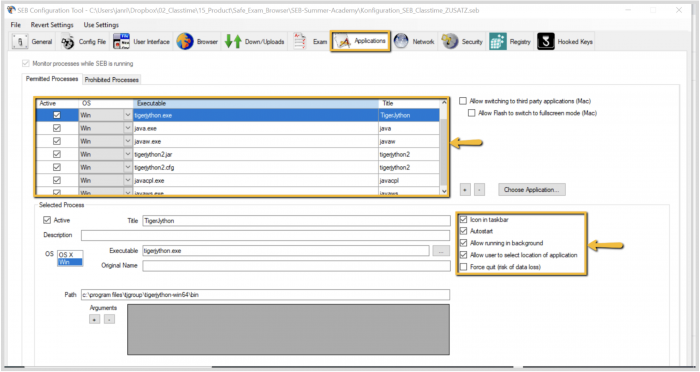Toggle Active checkbox in tigerjython2.jar row

coord(57,154)
